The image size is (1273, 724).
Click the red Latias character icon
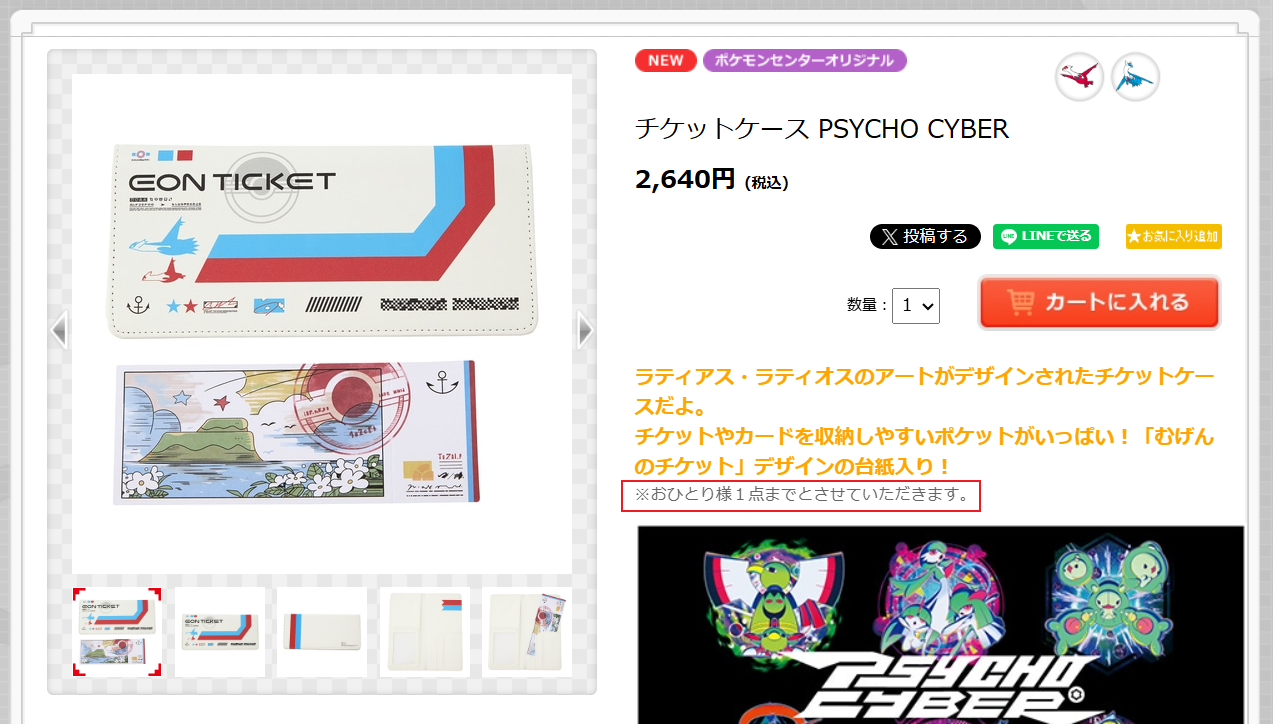click(x=1079, y=77)
